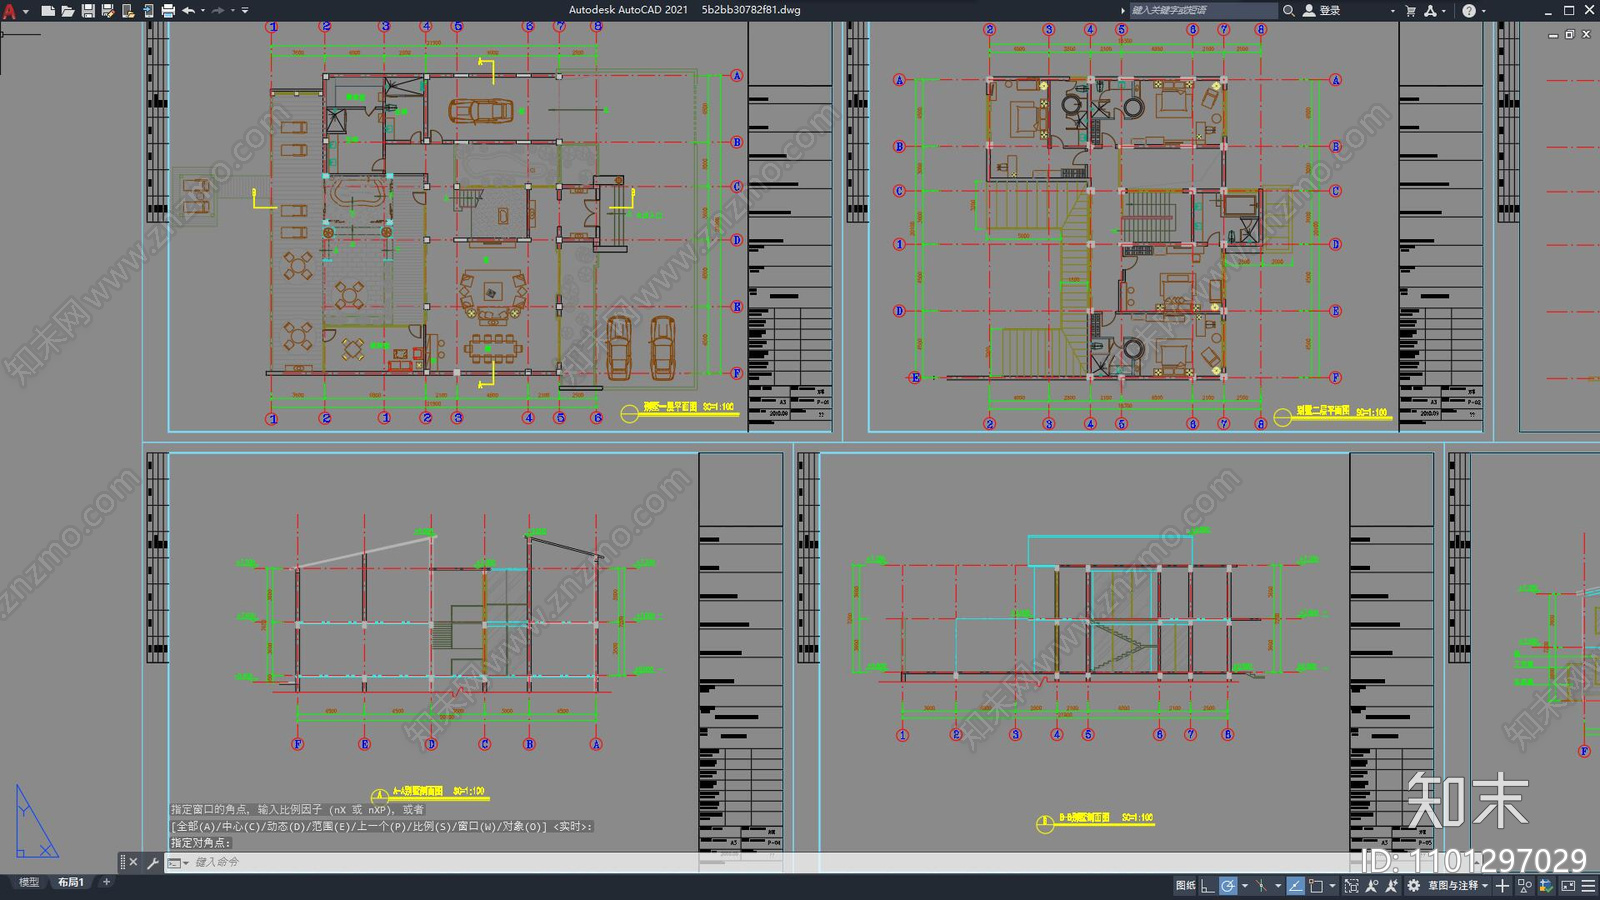The height and width of the screenshot is (900, 1600).
Task: Click the New drawing icon
Action: (x=47, y=11)
